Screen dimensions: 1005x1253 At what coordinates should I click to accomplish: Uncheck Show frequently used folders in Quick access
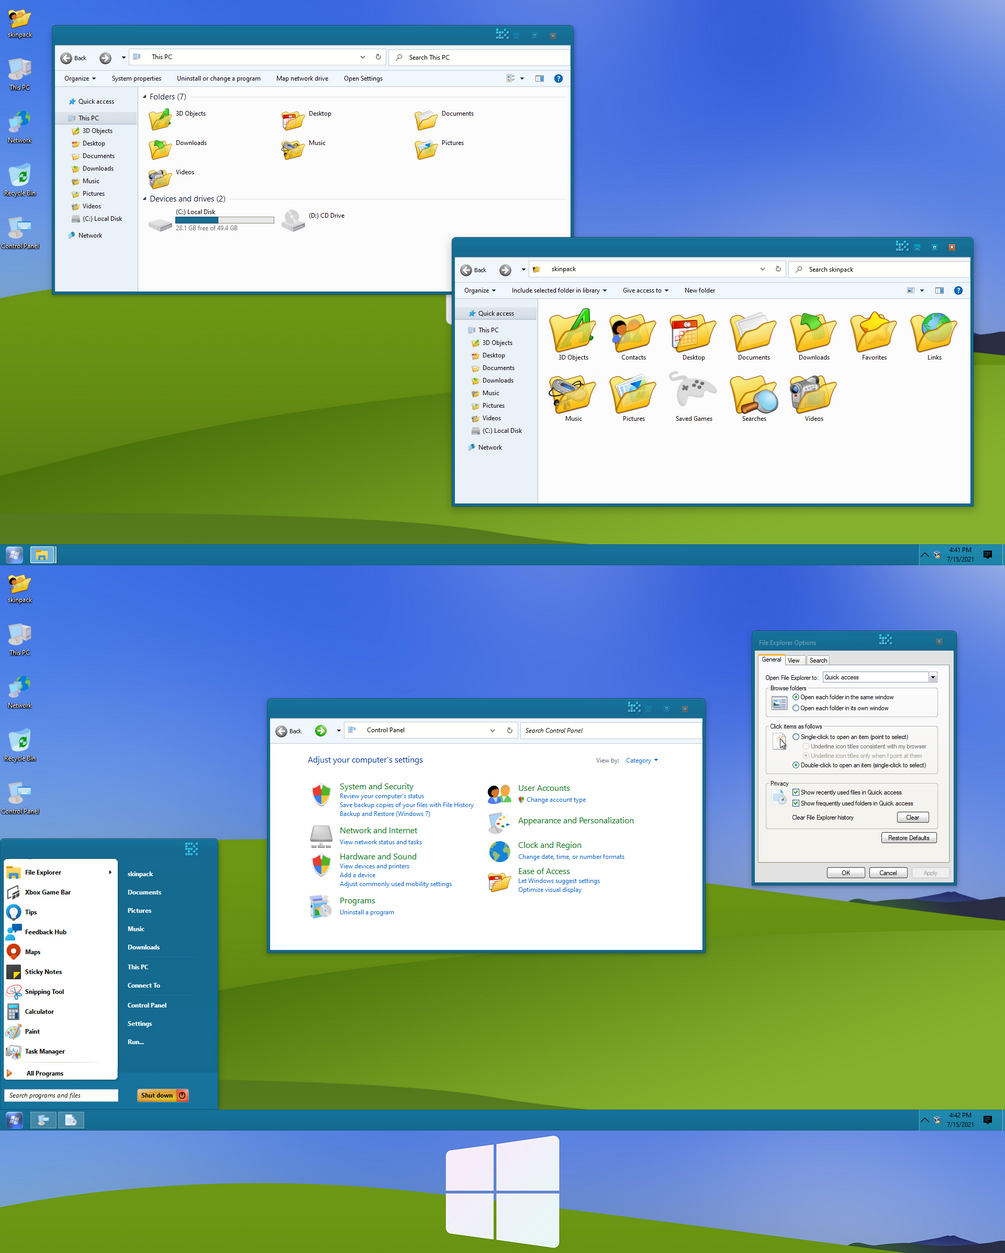click(x=796, y=803)
